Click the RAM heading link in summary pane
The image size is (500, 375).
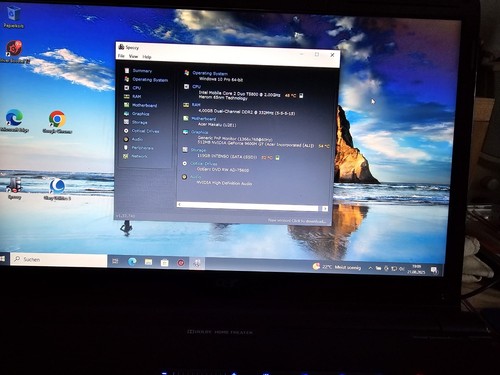tap(196, 105)
